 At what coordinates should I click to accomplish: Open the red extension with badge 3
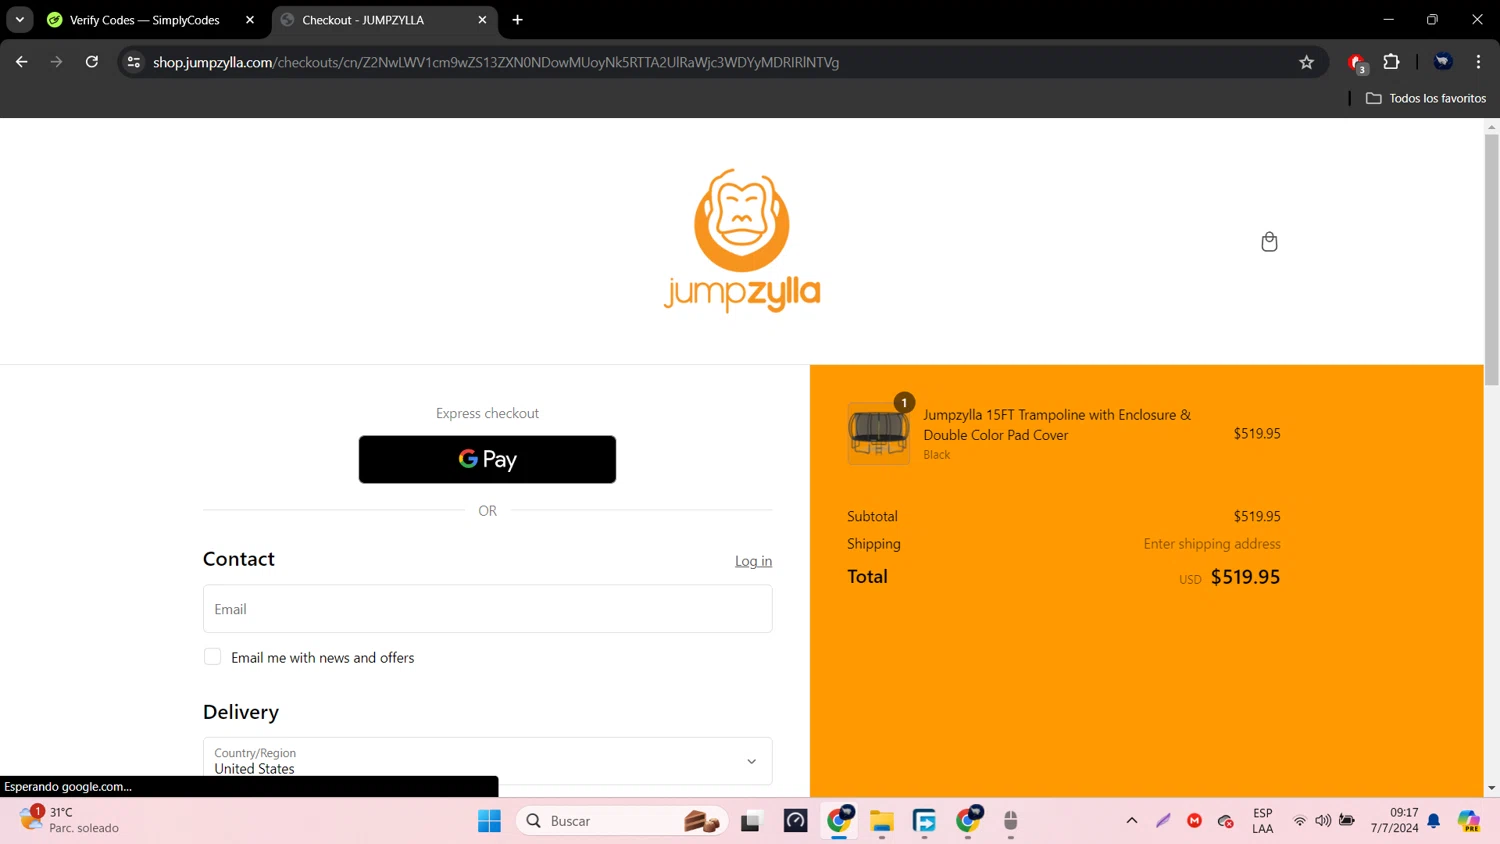1357,63
